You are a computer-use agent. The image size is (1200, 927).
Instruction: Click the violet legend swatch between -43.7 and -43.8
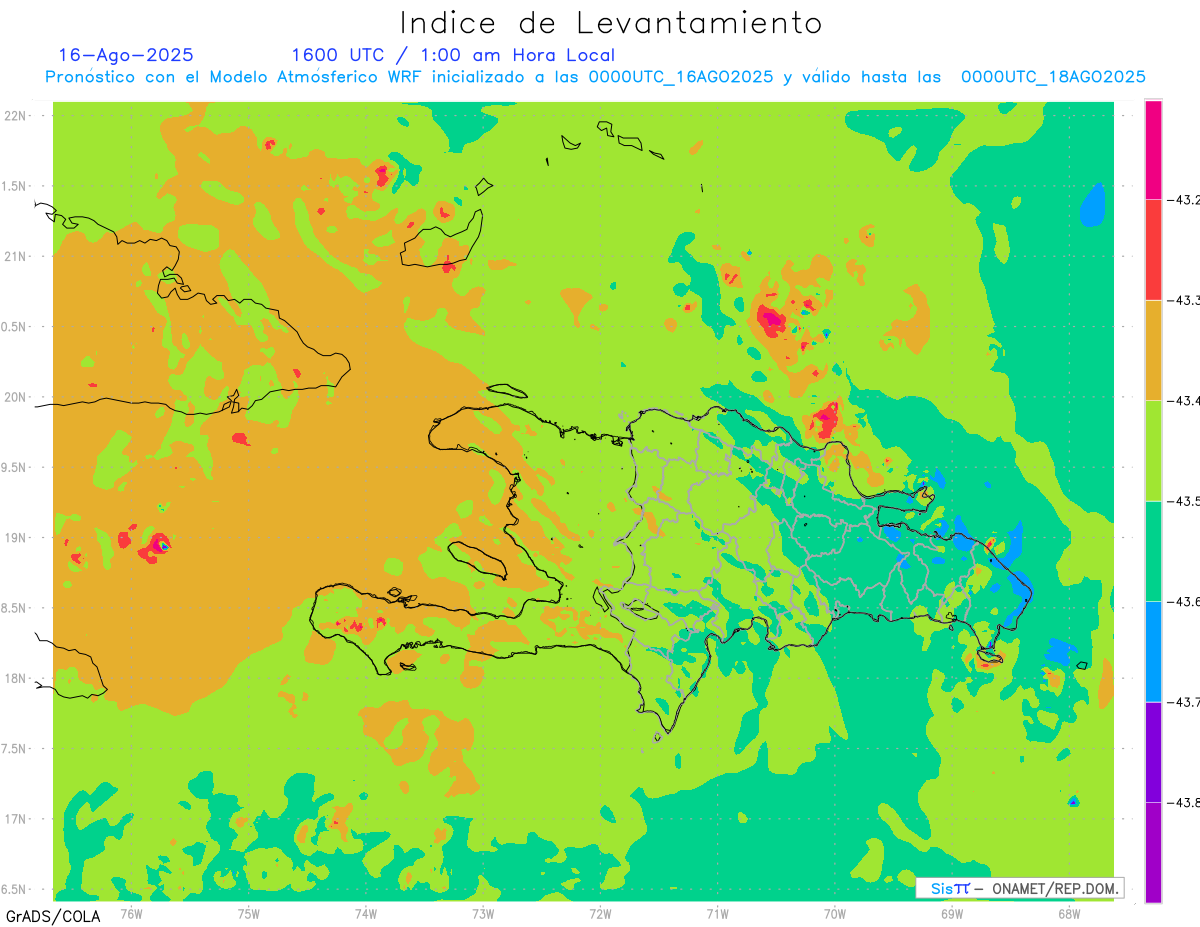point(1153,752)
